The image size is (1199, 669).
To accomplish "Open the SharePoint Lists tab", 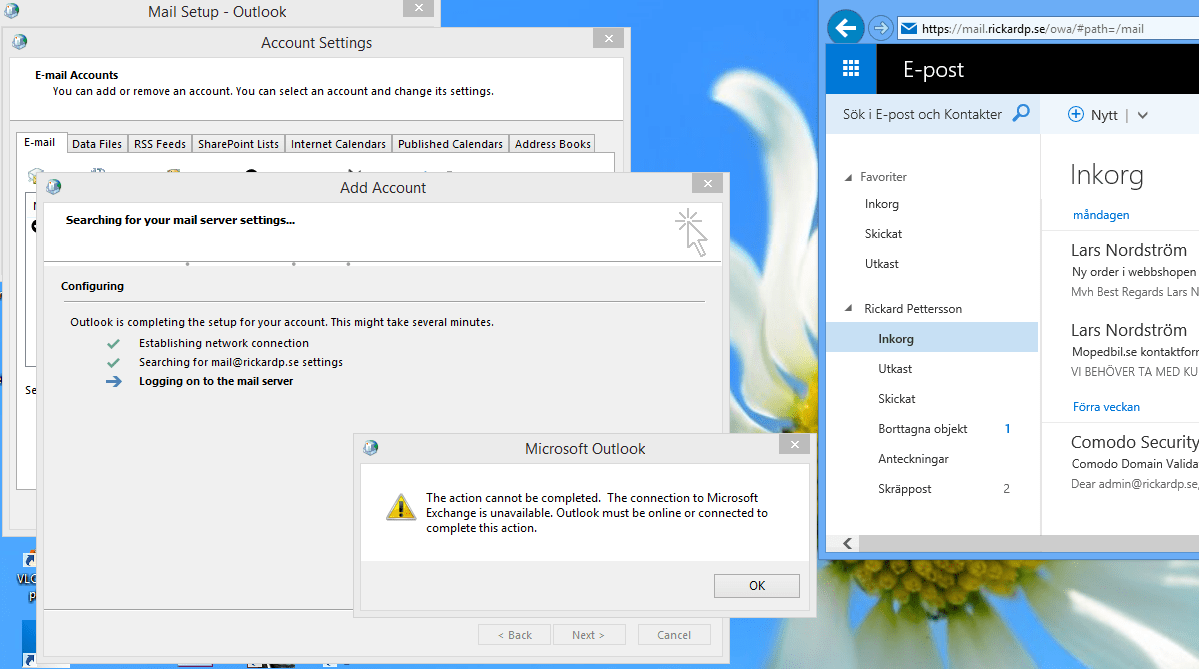I will pyautogui.click(x=239, y=144).
